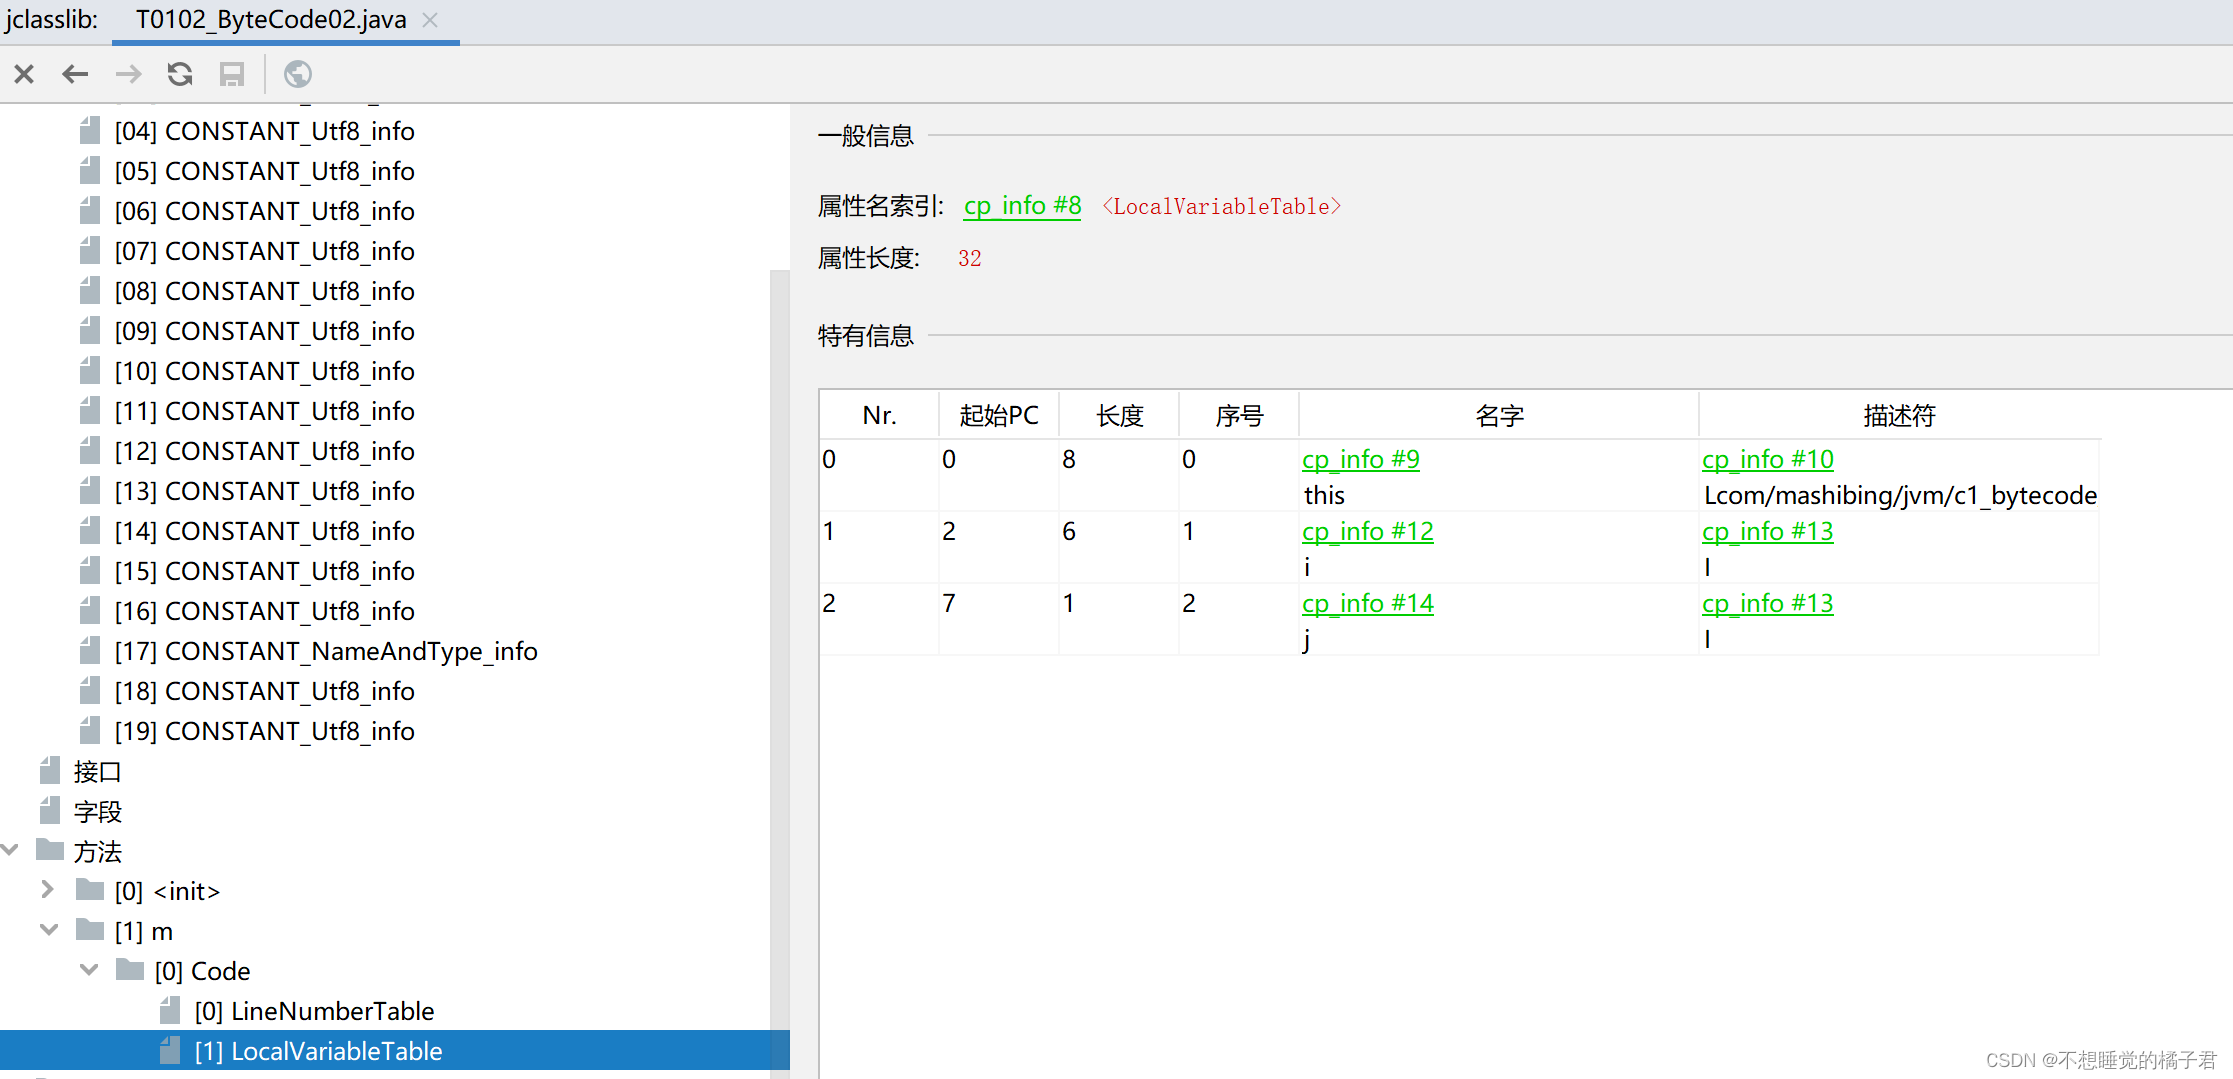Image resolution: width=2233 pixels, height=1079 pixels.
Task: Save with the floppy disk toolbar icon
Action: [232, 74]
